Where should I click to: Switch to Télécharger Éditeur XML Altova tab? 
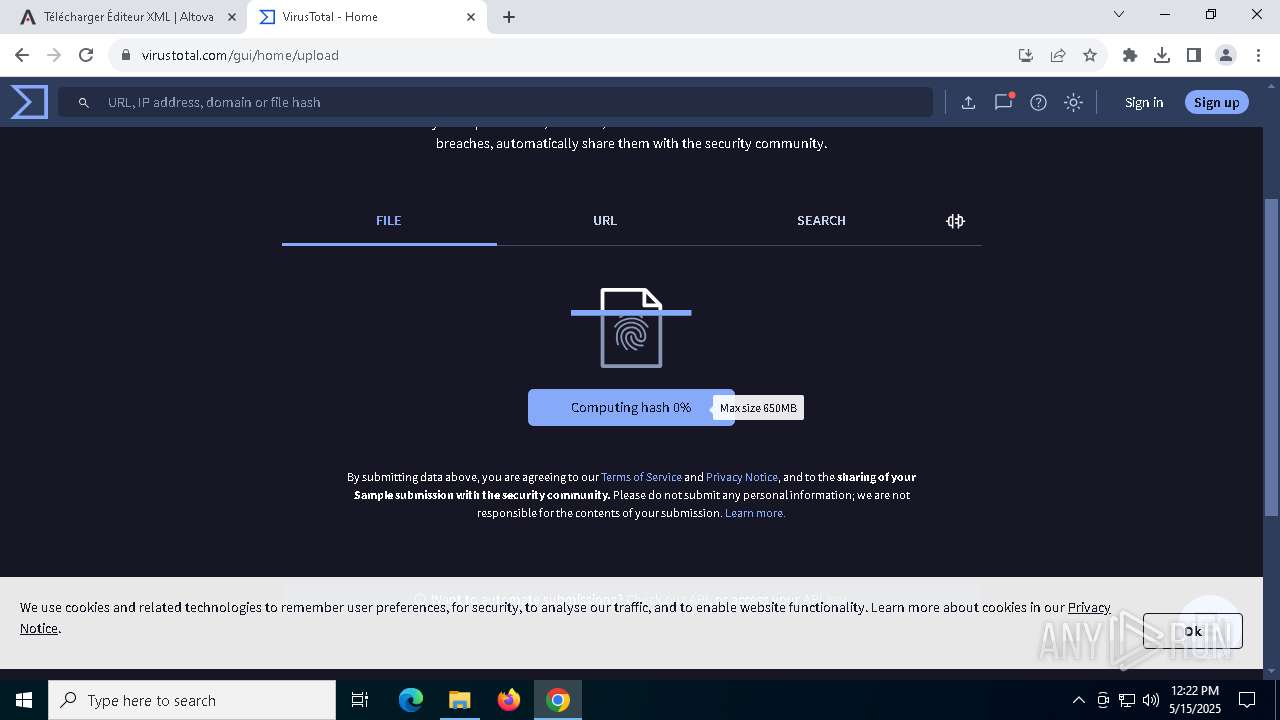tap(128, 17)
